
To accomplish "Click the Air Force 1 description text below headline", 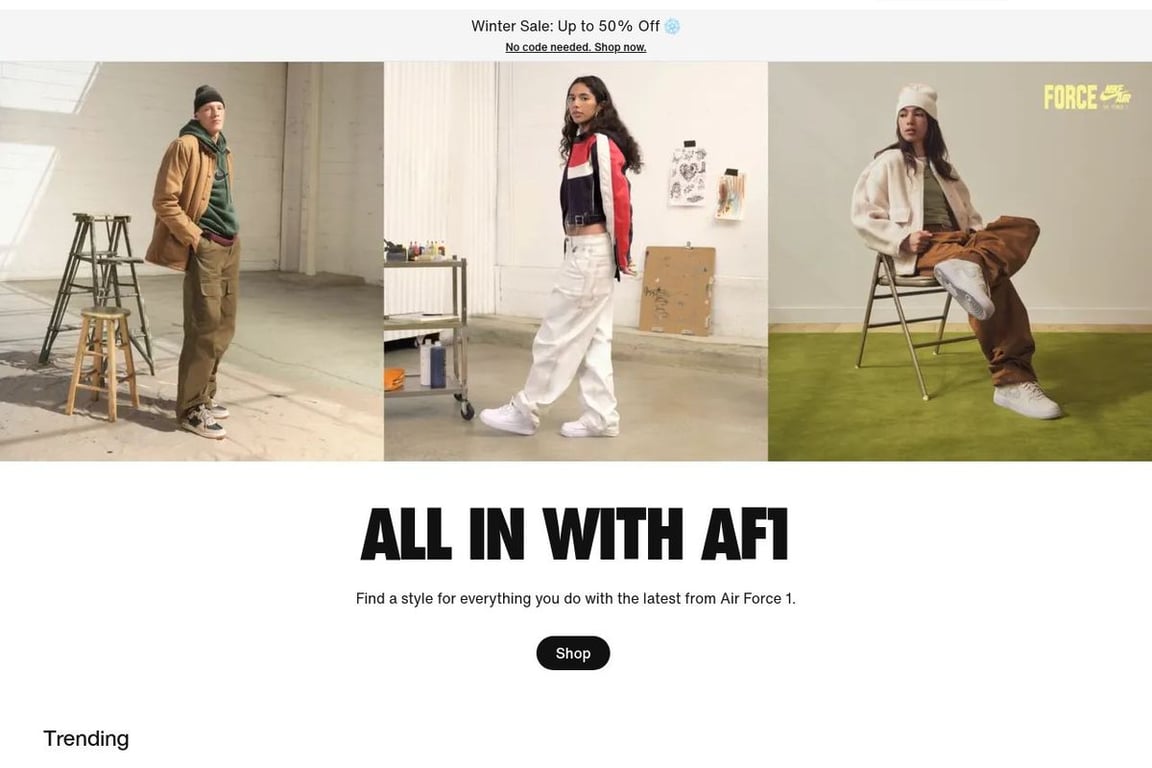I will pos(575,598).
